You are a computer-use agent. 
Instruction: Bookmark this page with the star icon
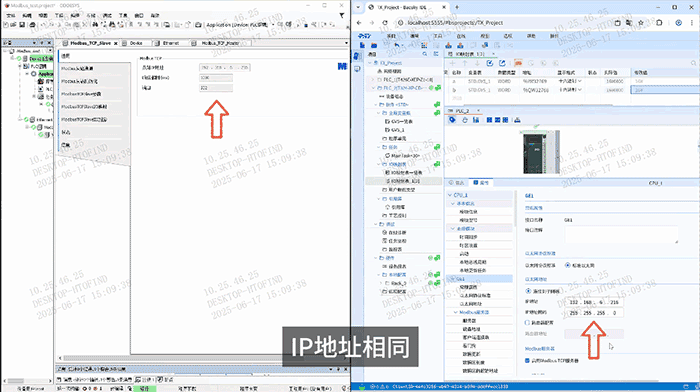(x=641, y=22)
